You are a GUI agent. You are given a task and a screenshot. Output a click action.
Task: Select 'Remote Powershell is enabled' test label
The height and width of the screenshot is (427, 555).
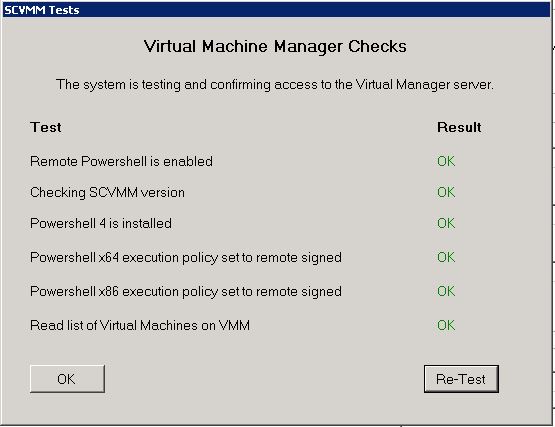121,161
